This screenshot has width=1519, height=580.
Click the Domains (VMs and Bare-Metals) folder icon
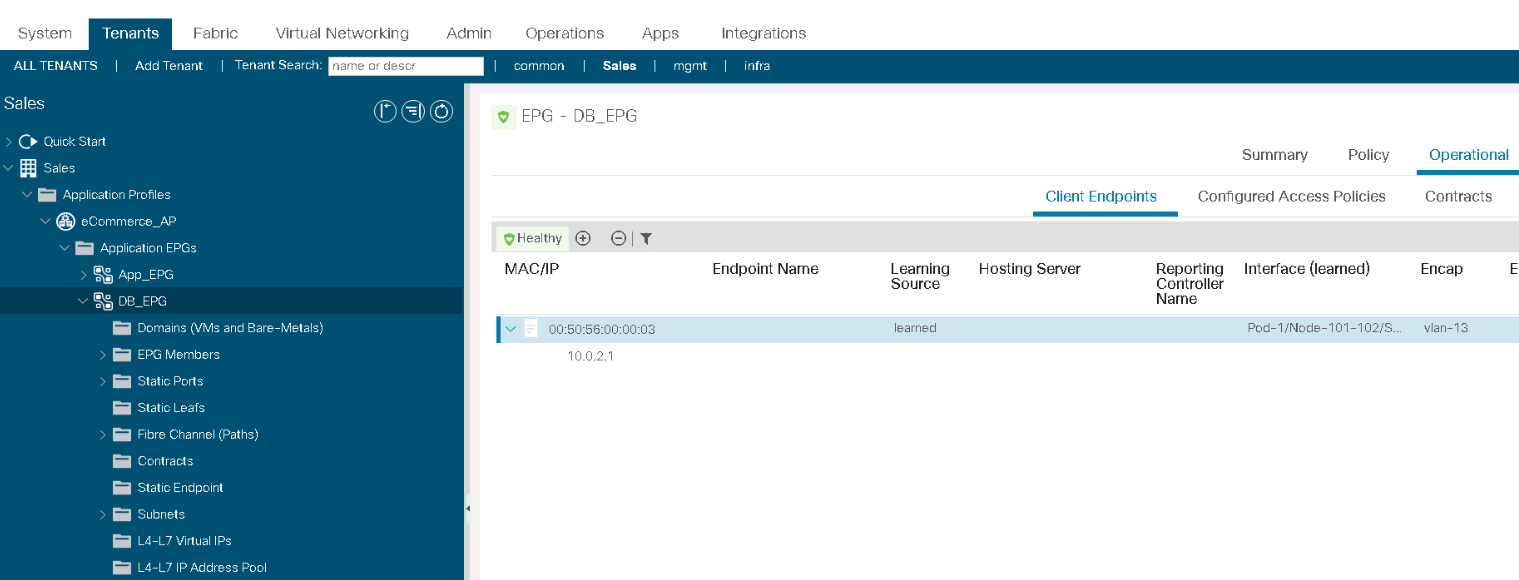122,328
